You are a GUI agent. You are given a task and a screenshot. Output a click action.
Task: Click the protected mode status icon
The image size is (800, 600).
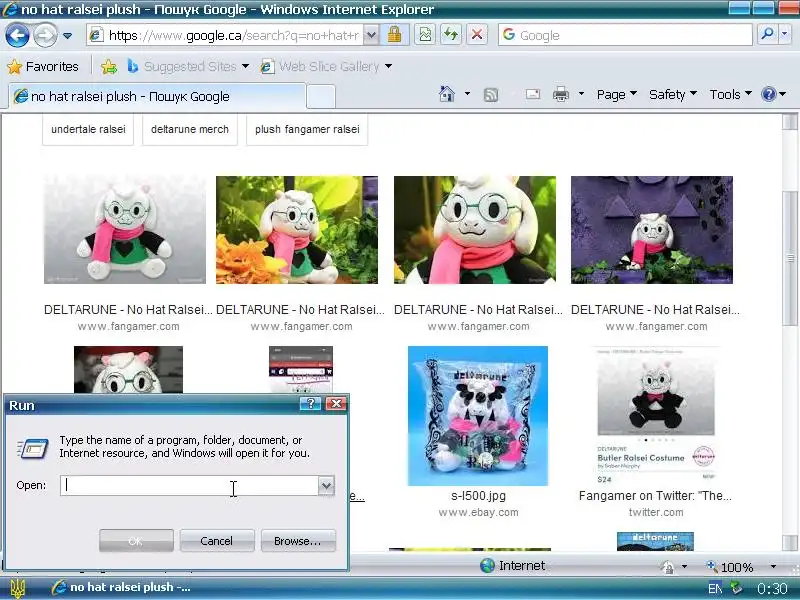coord(667,566)
